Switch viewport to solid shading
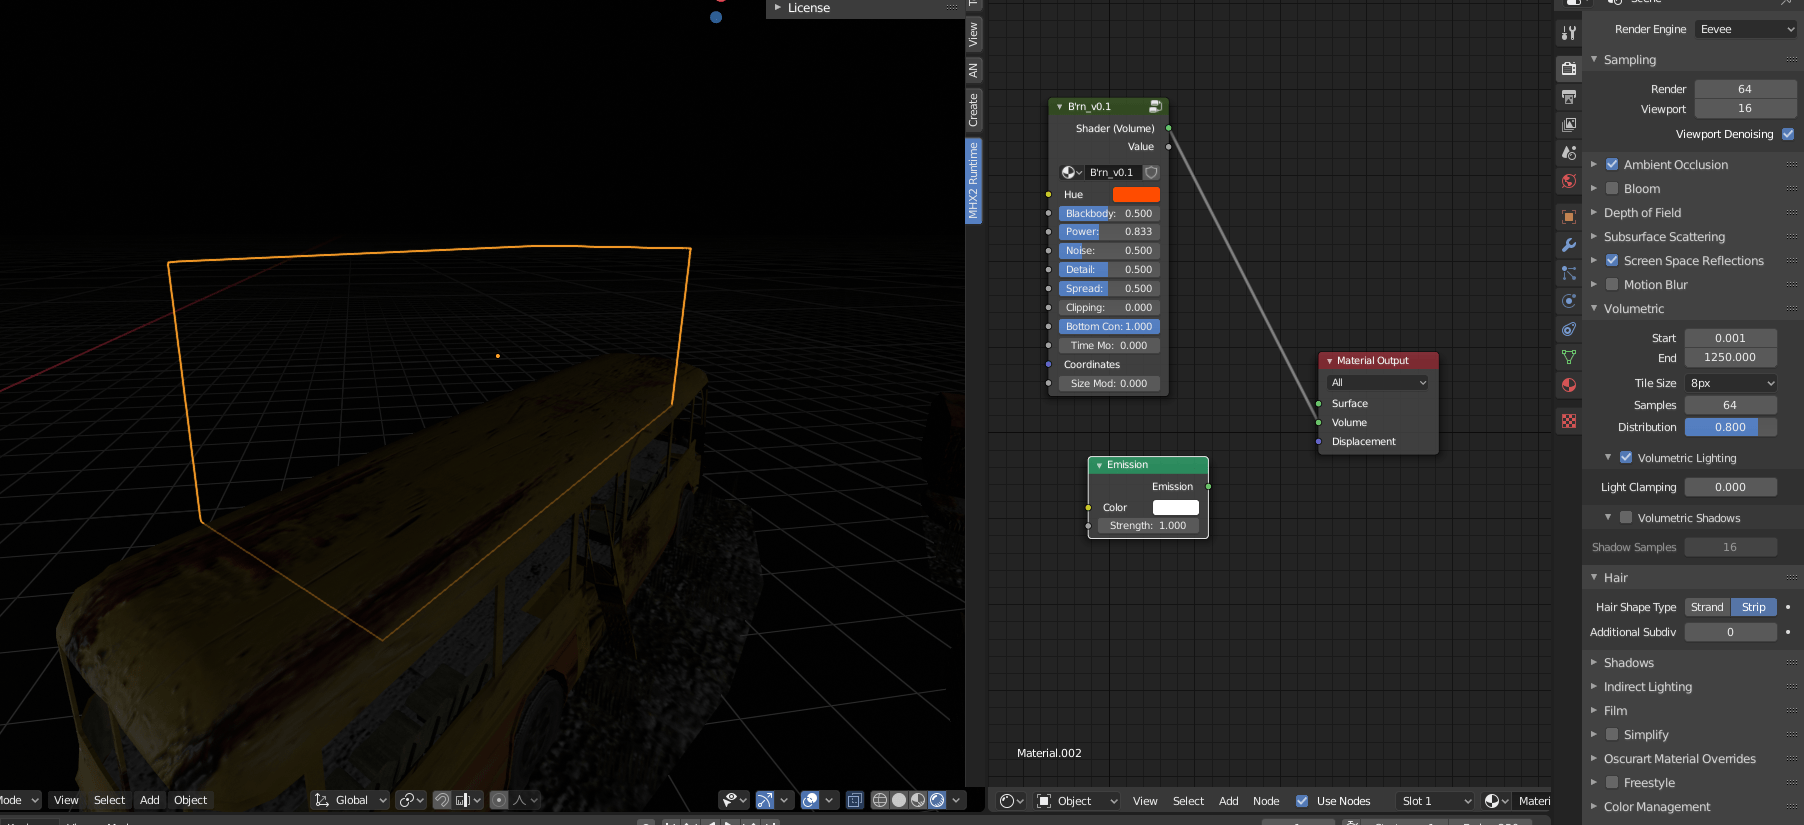1804x825 pixels. [899, 800]
